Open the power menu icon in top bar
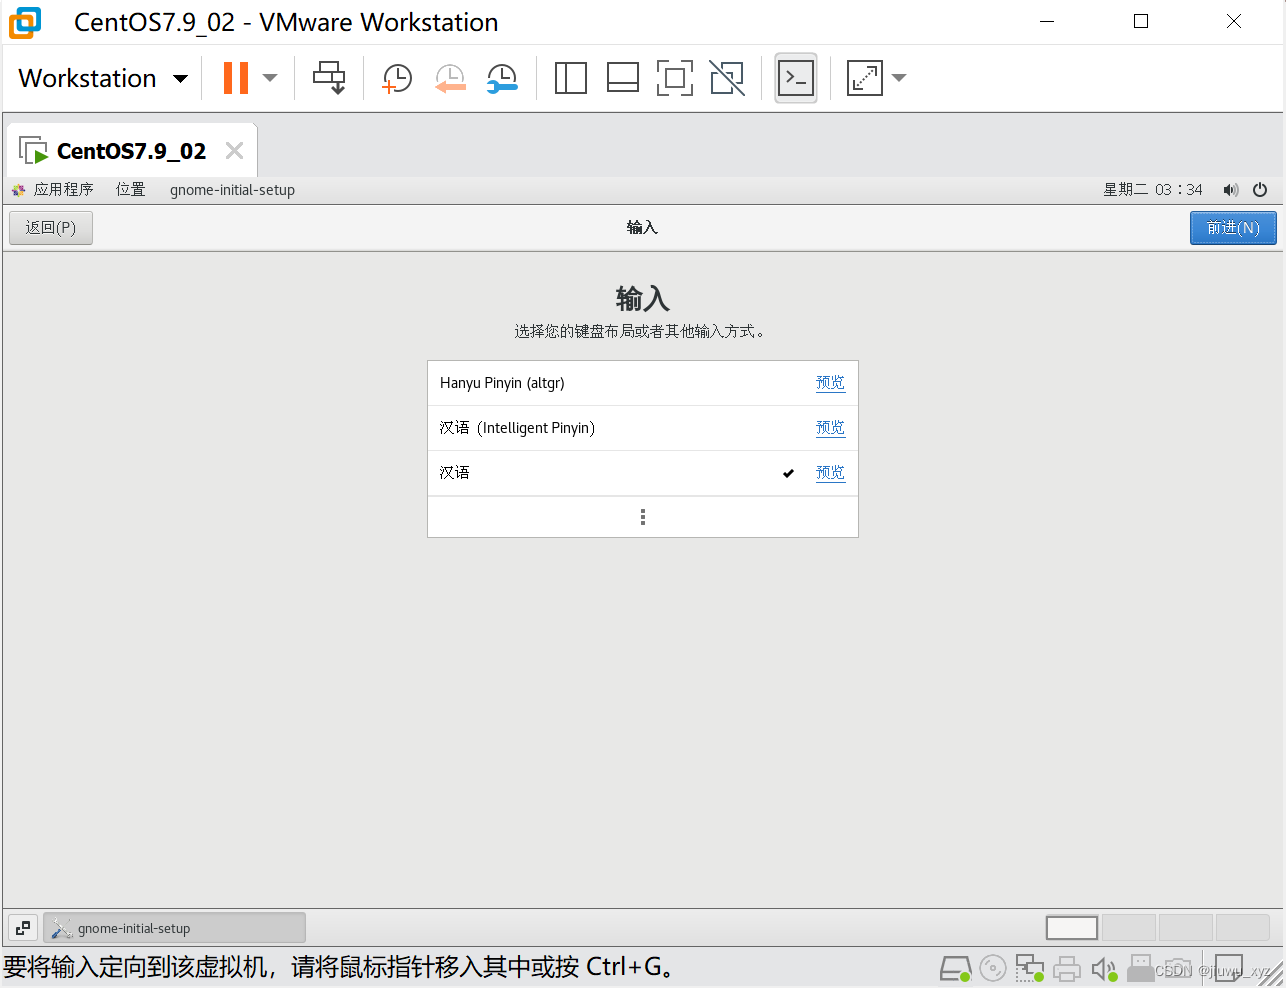This screenshot has width=1286, height=988. (1260, 190)
